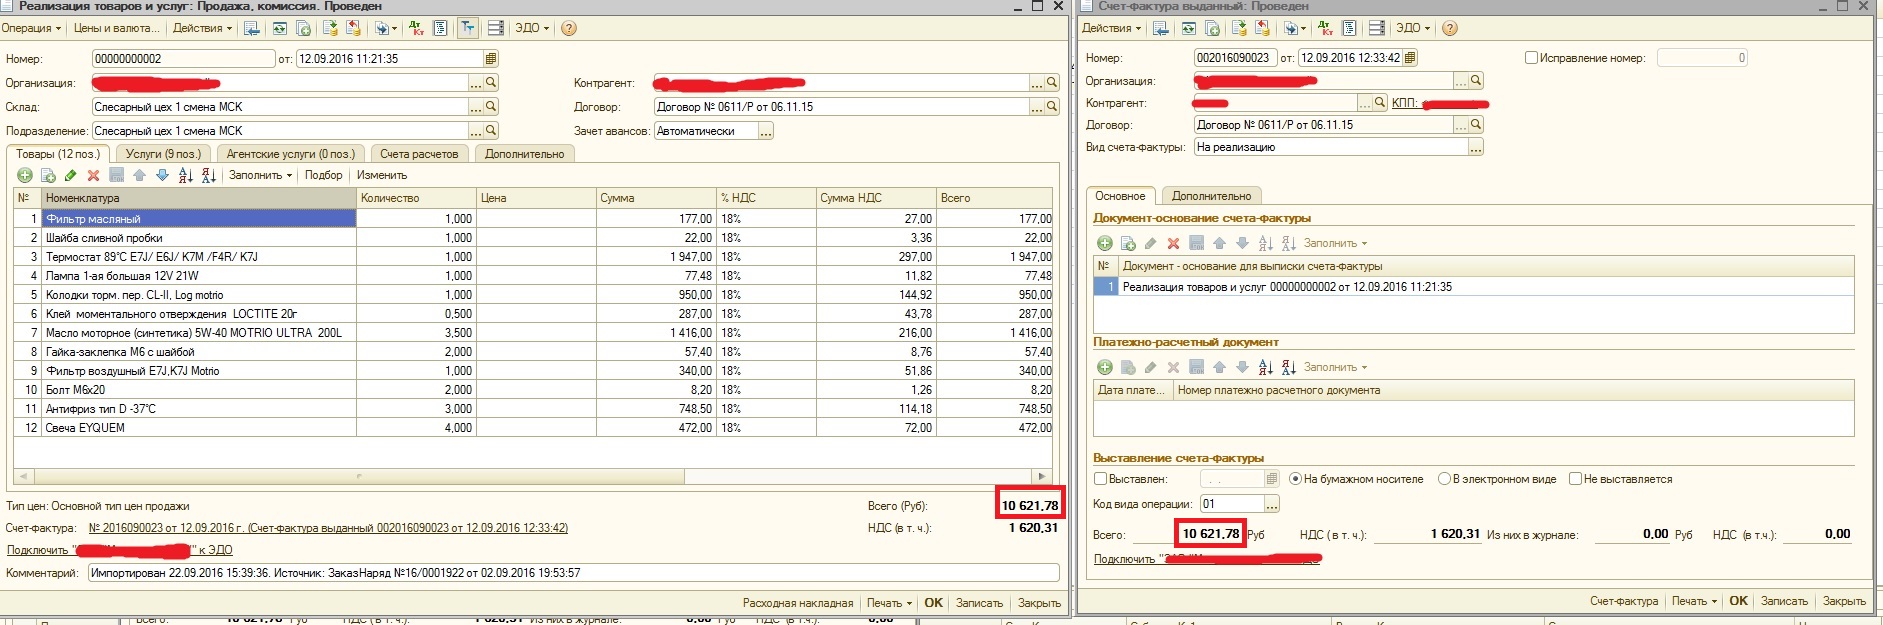Add a new row with green plus in goods table
The width and height of the screenshot is (1883, 625).
(25, 175)
